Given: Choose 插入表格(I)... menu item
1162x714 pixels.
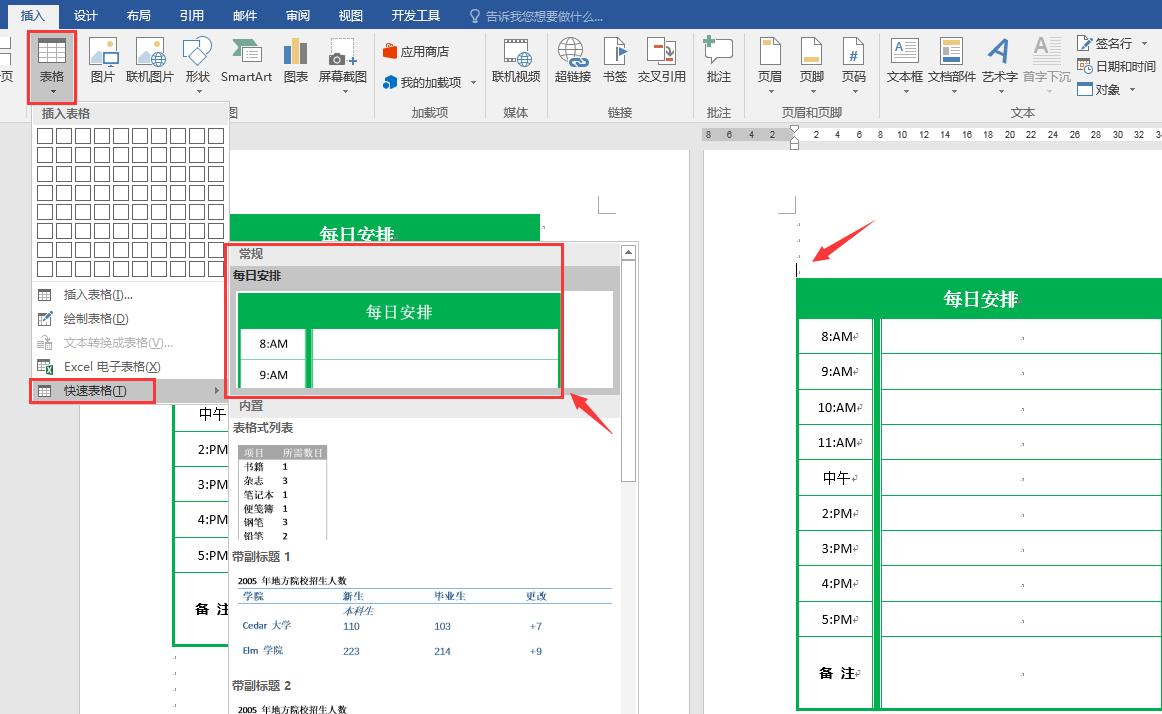Looking at the screenshot, I should pos(98,295).
